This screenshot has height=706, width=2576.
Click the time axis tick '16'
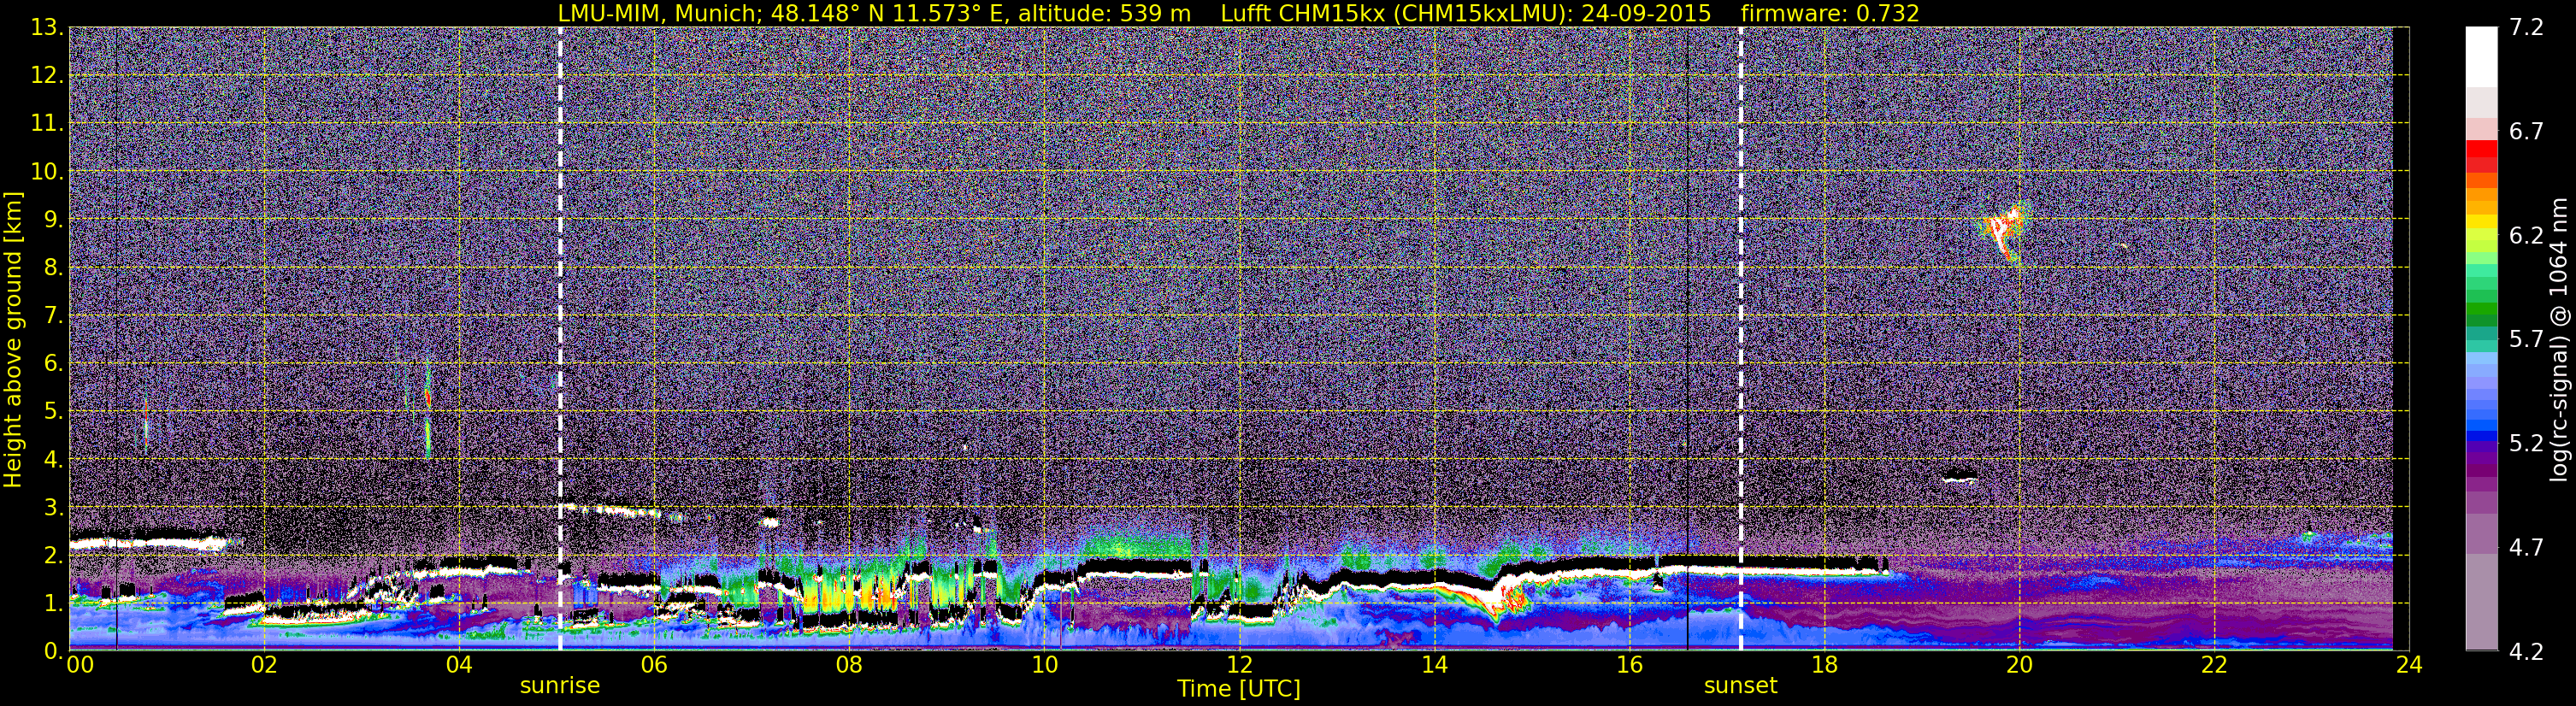coord(1629,665)
